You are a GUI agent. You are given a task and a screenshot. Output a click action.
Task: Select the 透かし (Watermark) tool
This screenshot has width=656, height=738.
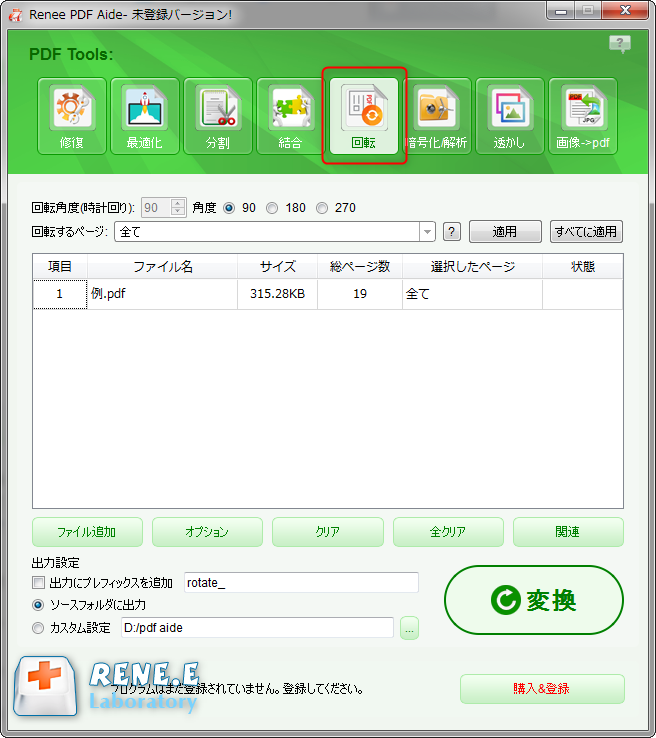(x=510, y=116)
